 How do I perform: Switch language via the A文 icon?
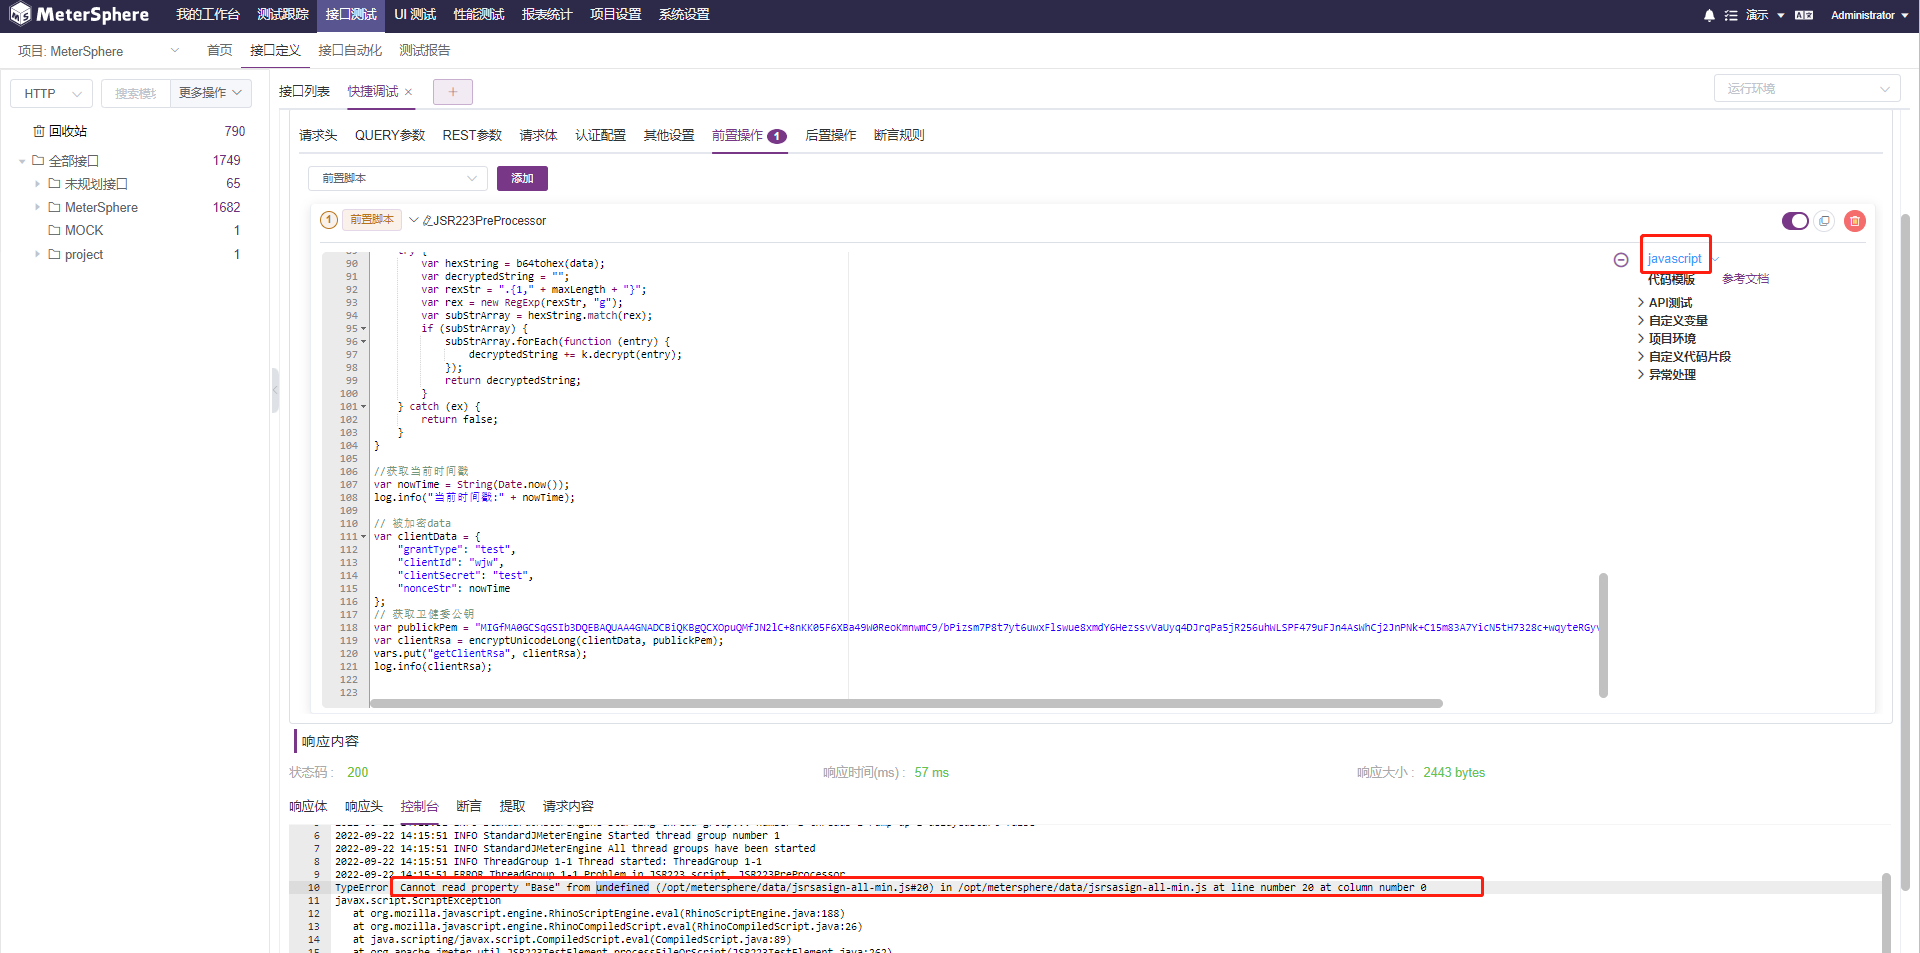tap(1802, 15)
